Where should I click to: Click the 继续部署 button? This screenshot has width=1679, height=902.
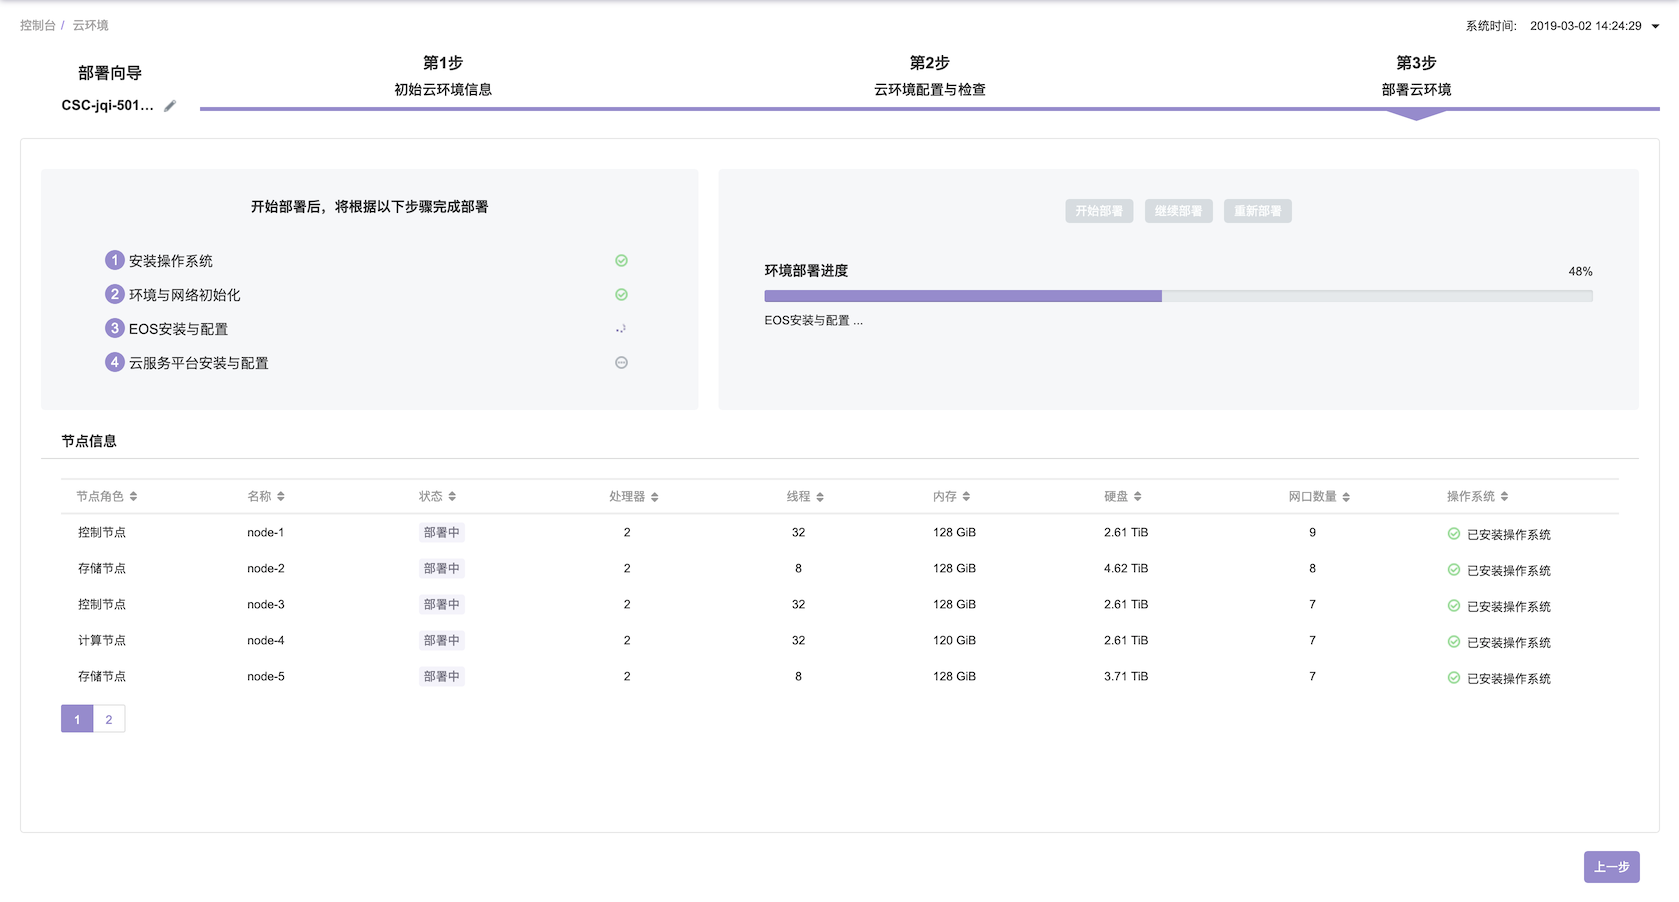click(x=1178, y=211)
